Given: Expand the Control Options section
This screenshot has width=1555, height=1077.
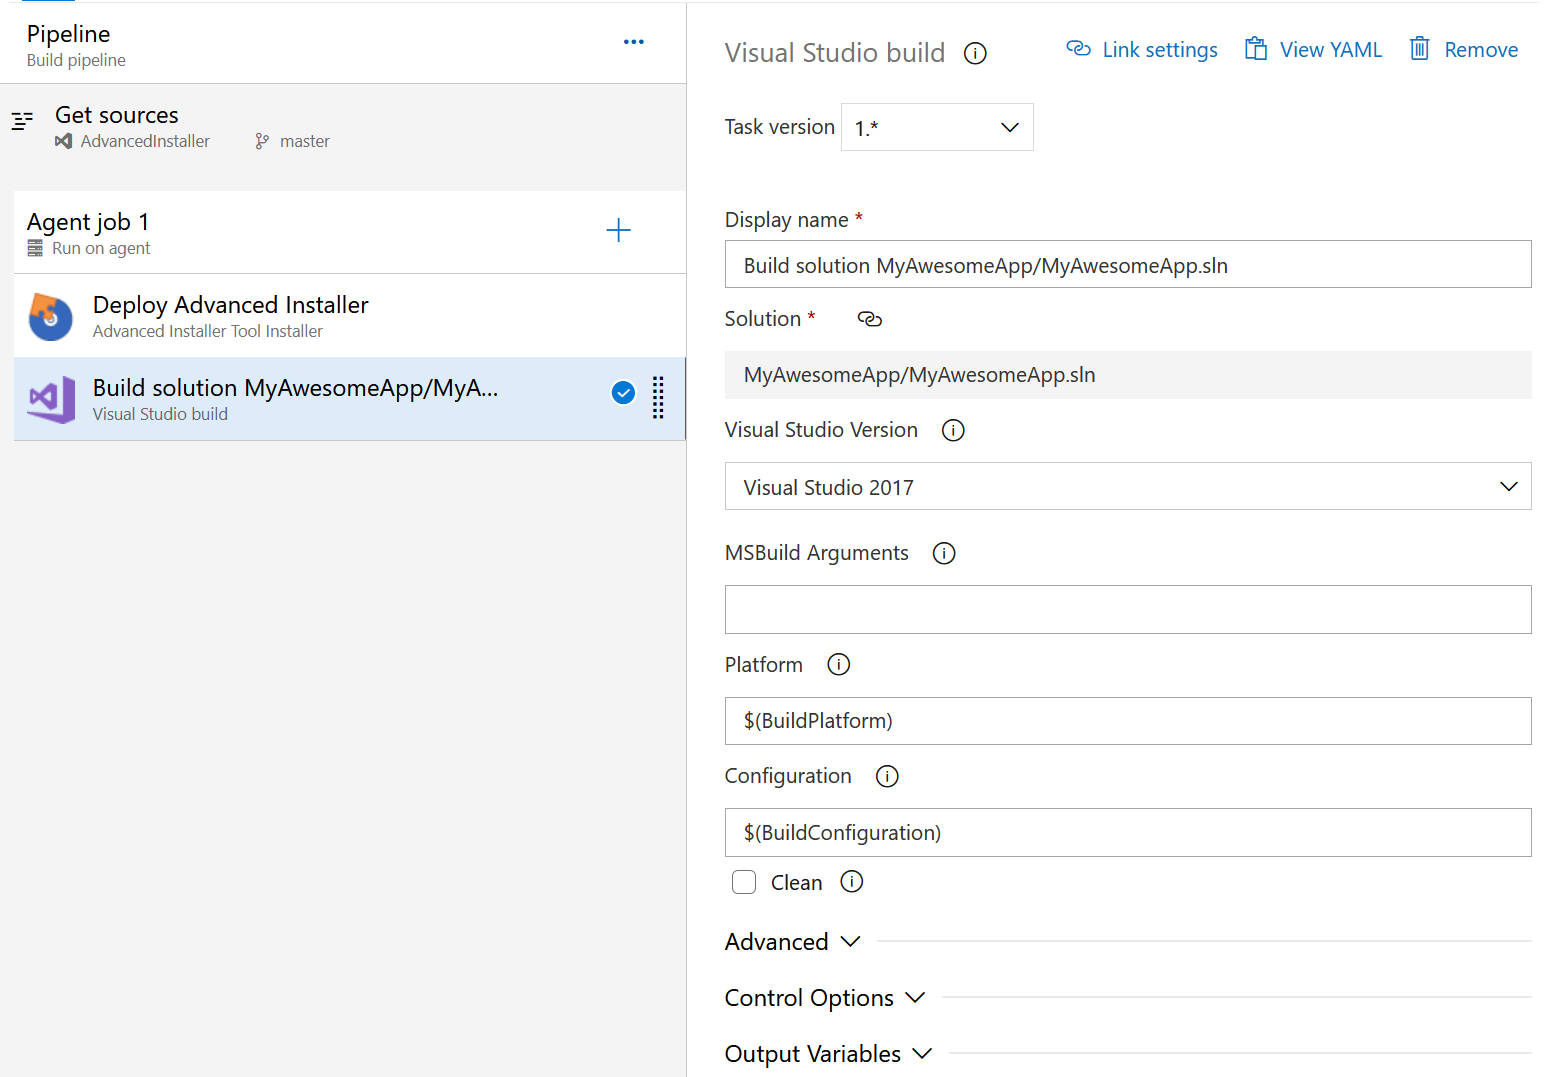Looking at the screenshot, I should (x=825, y=998).
